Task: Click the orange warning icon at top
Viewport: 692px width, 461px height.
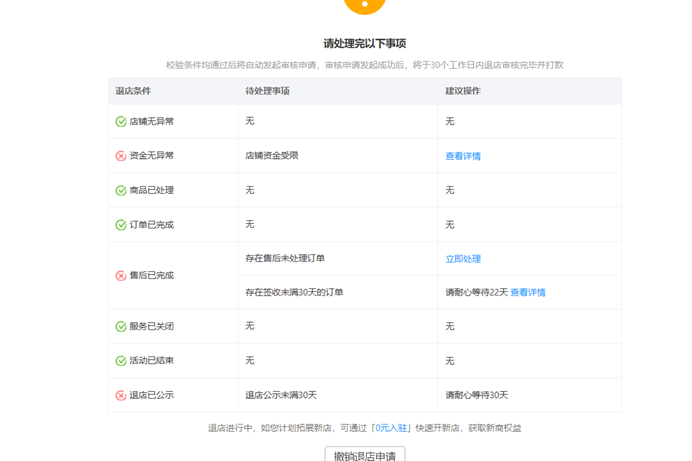Action: pos(364,4)
